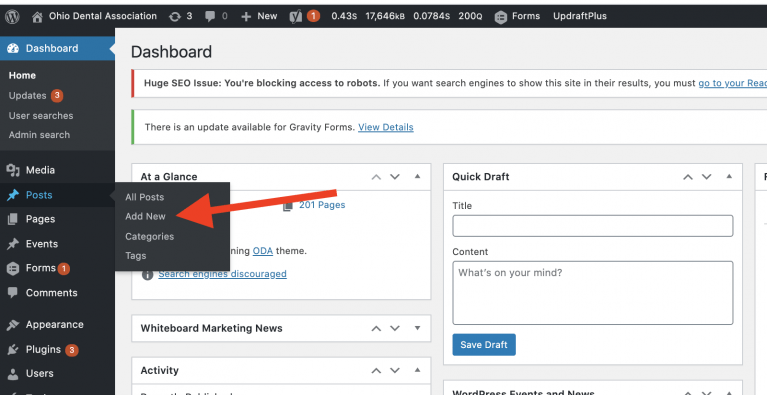The height and width of the screenshot is (395, 767).
Task: Collapse the Activity panel
Action: 417,371
